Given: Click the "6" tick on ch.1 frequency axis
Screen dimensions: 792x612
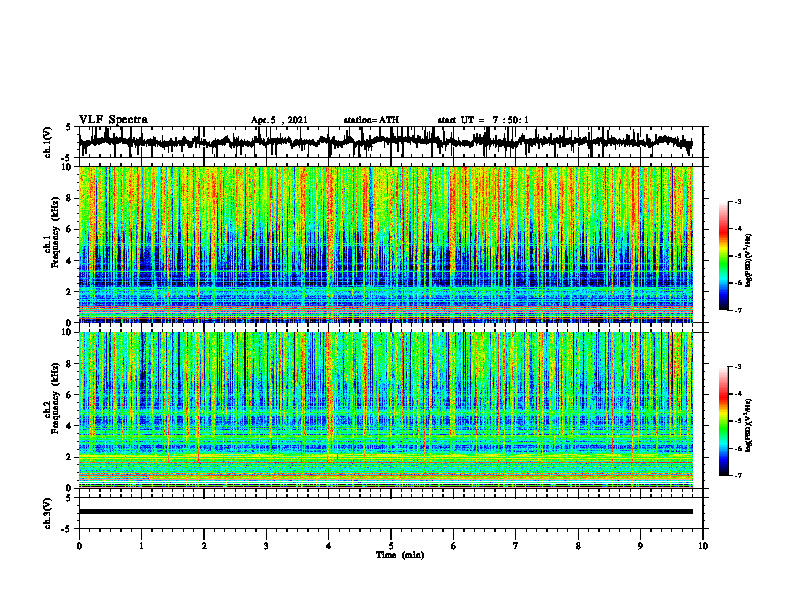Looking at the screenshot, I should tap(71, 229).
